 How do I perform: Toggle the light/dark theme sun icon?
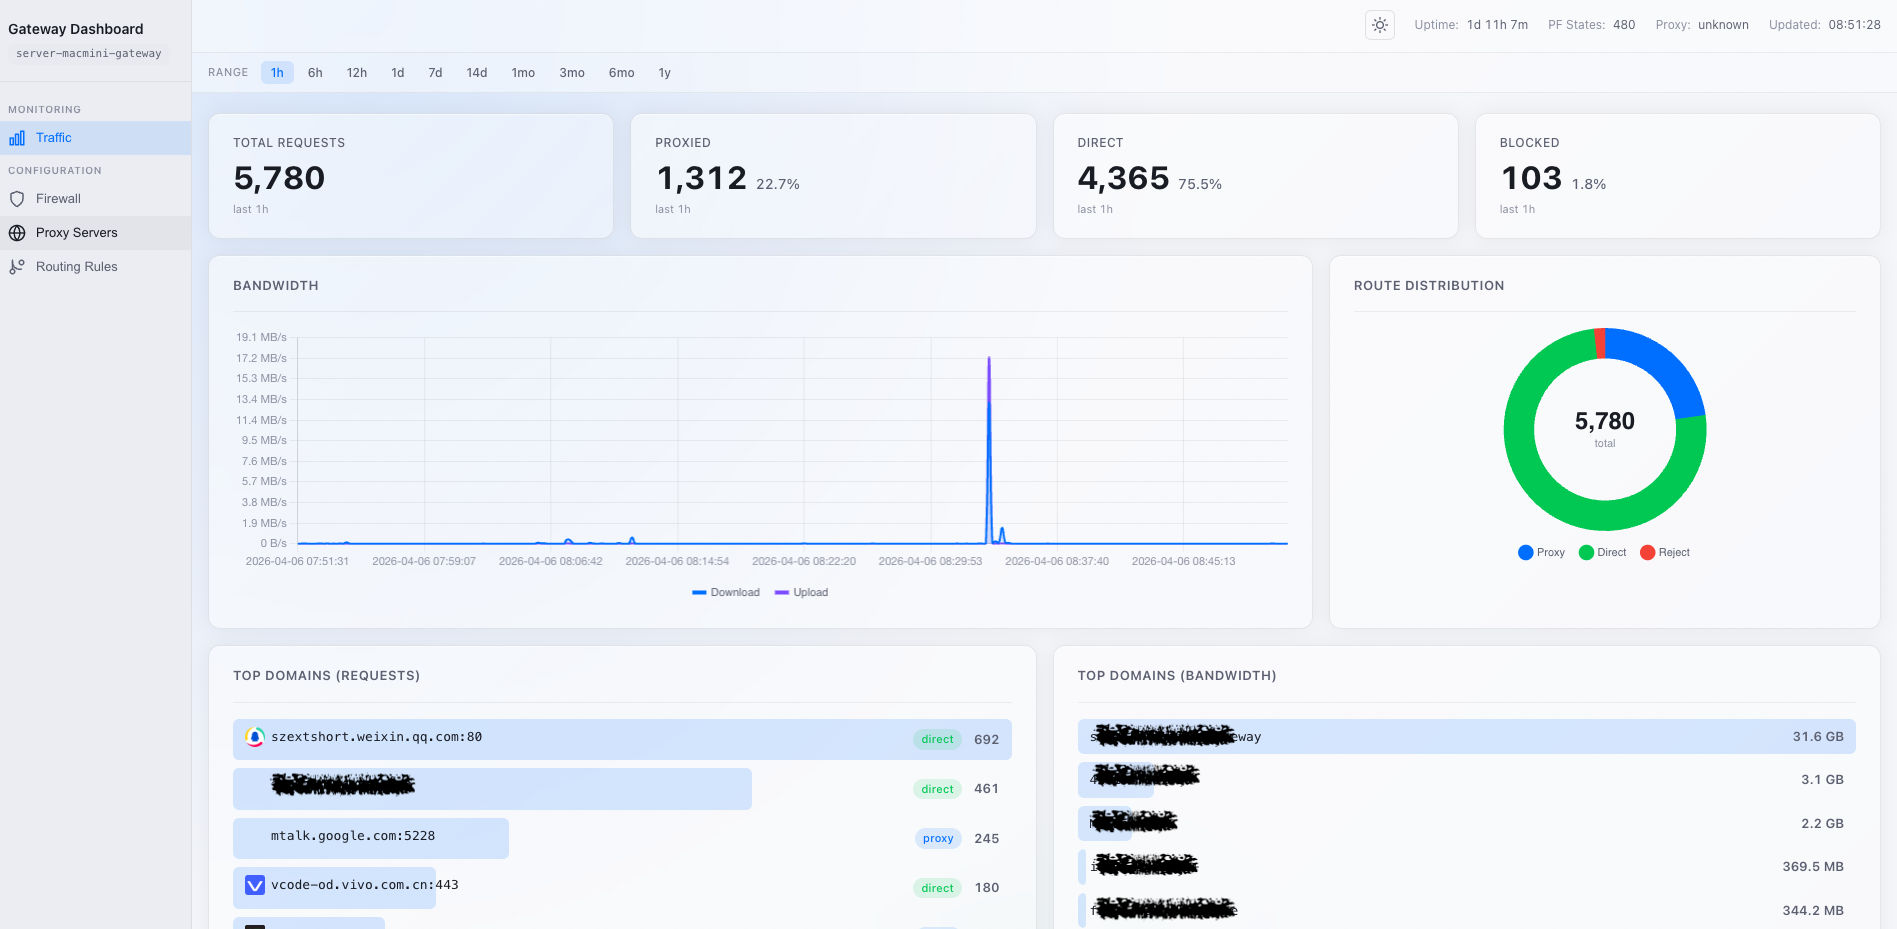click(x=1379, y=25)
